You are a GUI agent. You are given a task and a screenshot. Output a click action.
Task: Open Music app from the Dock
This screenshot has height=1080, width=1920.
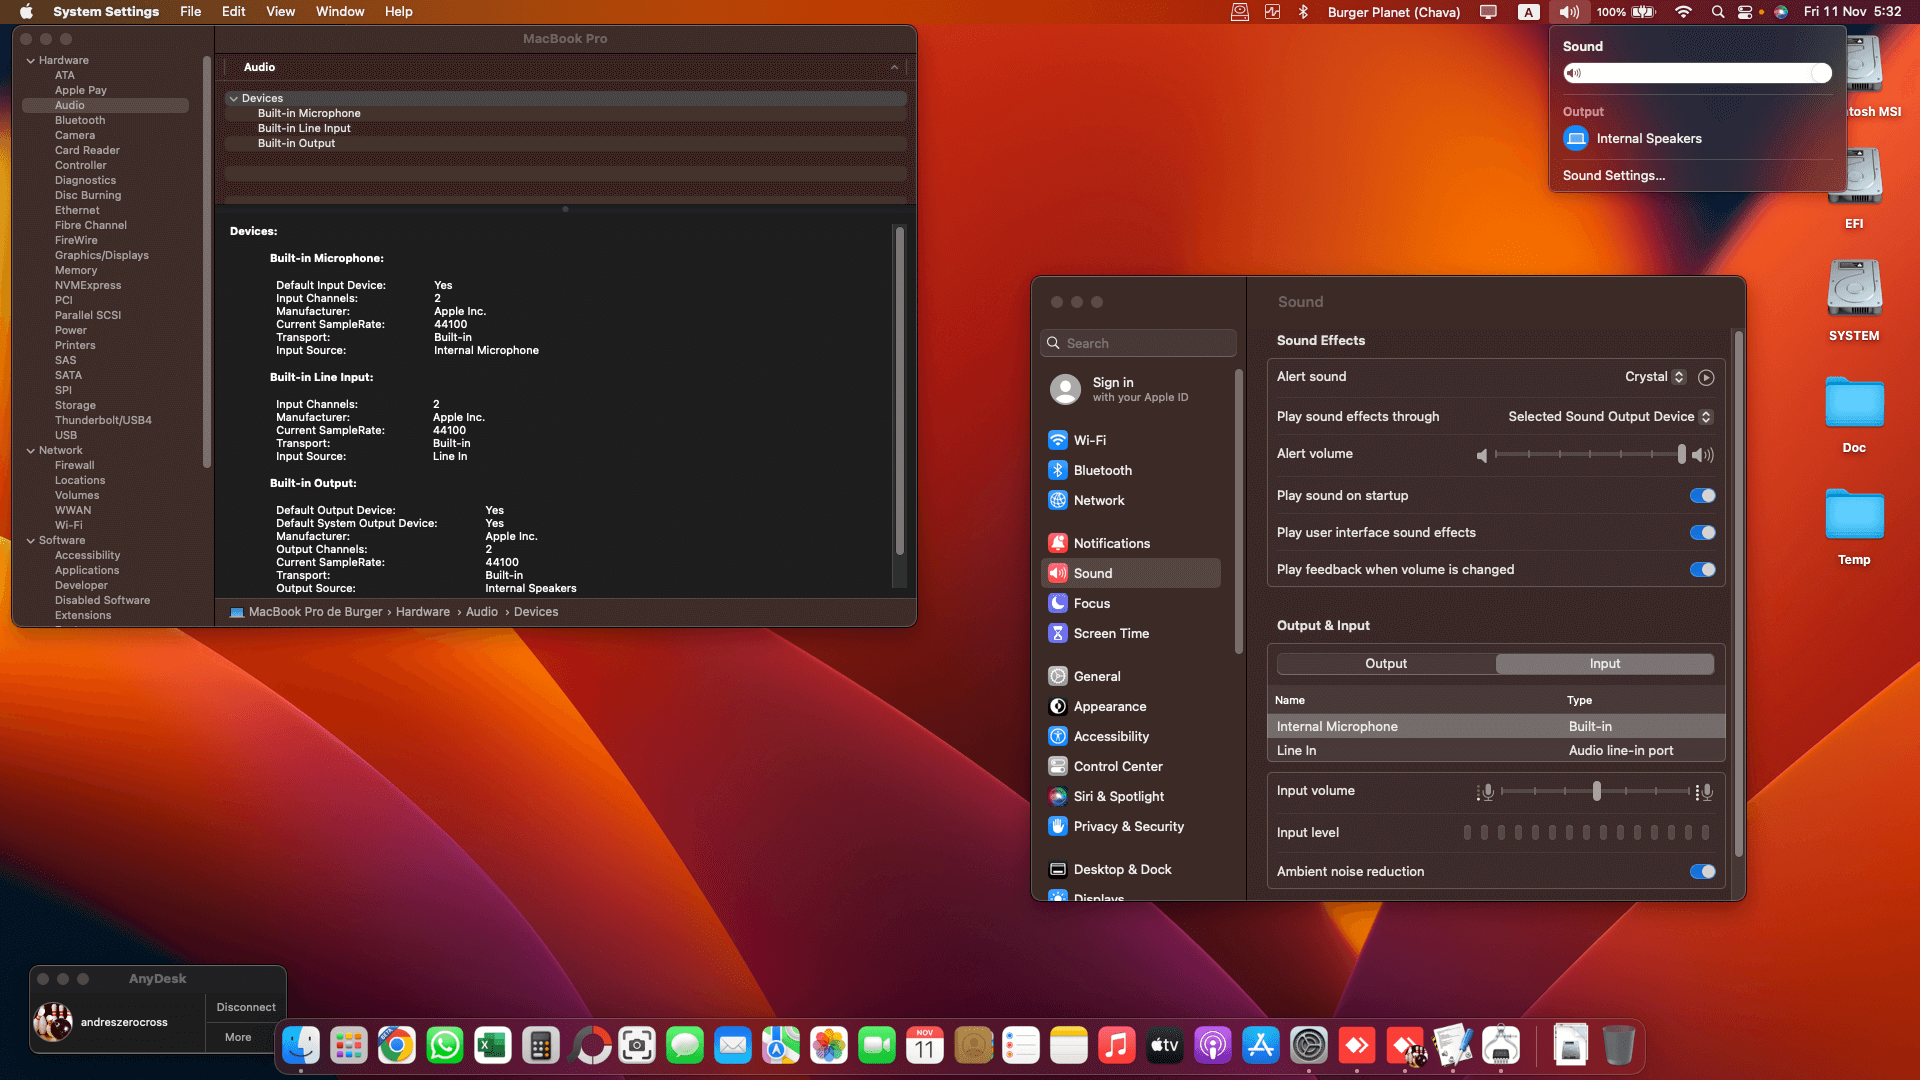[1117, 1046]
